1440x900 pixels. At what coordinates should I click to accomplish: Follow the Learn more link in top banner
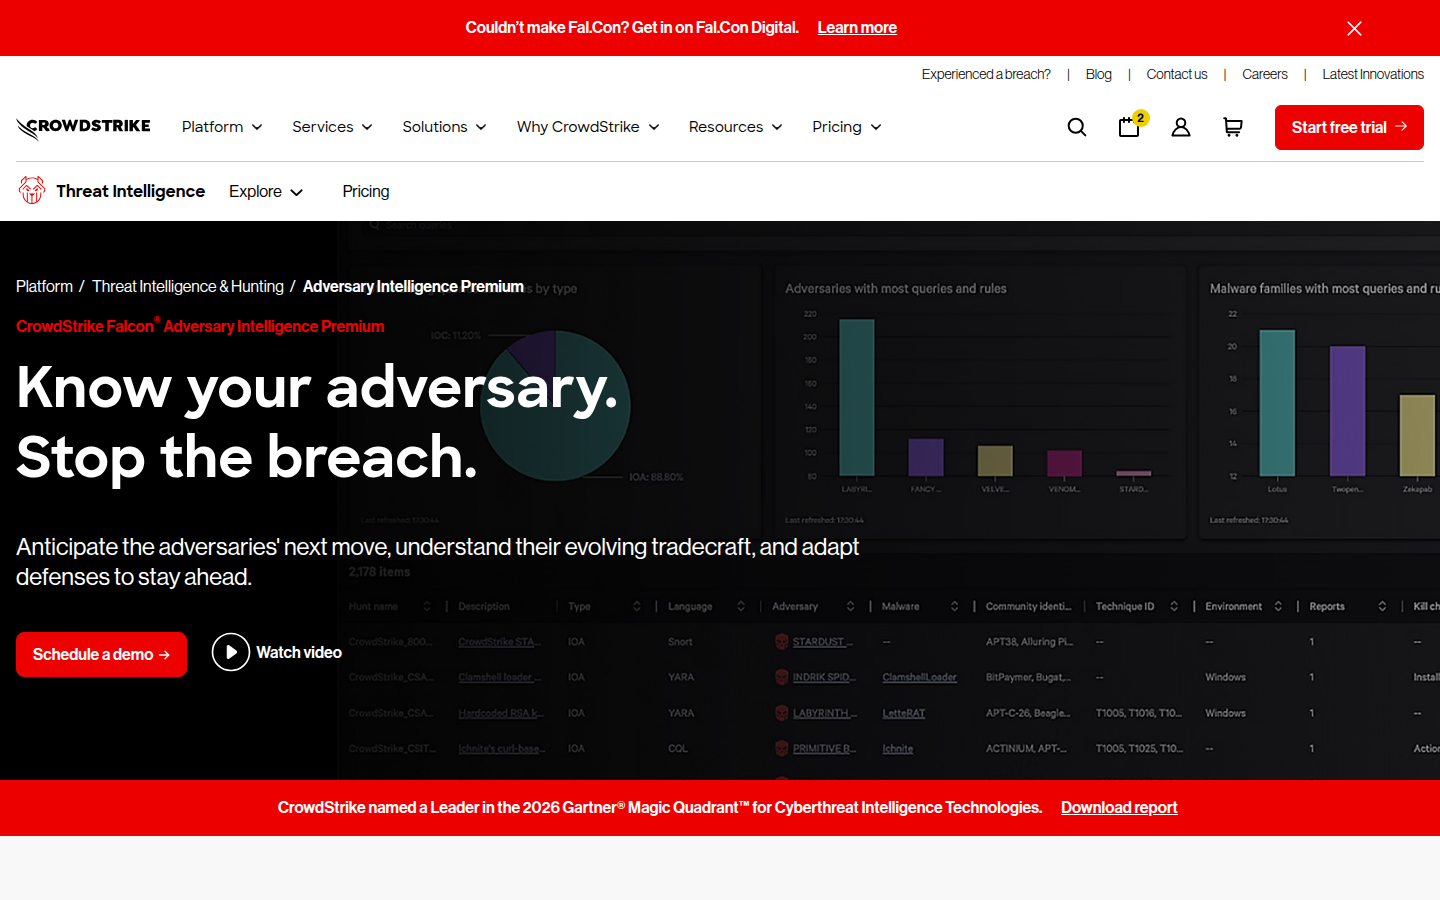tap(857, 28)
